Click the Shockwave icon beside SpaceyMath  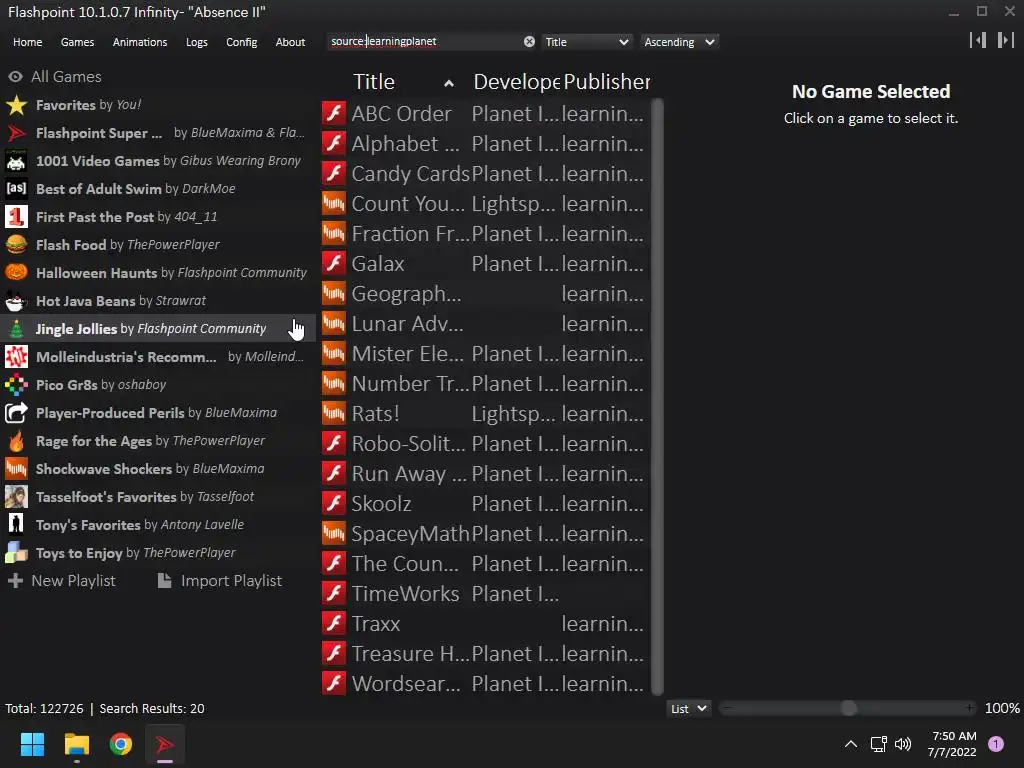(x=334, y=534)
